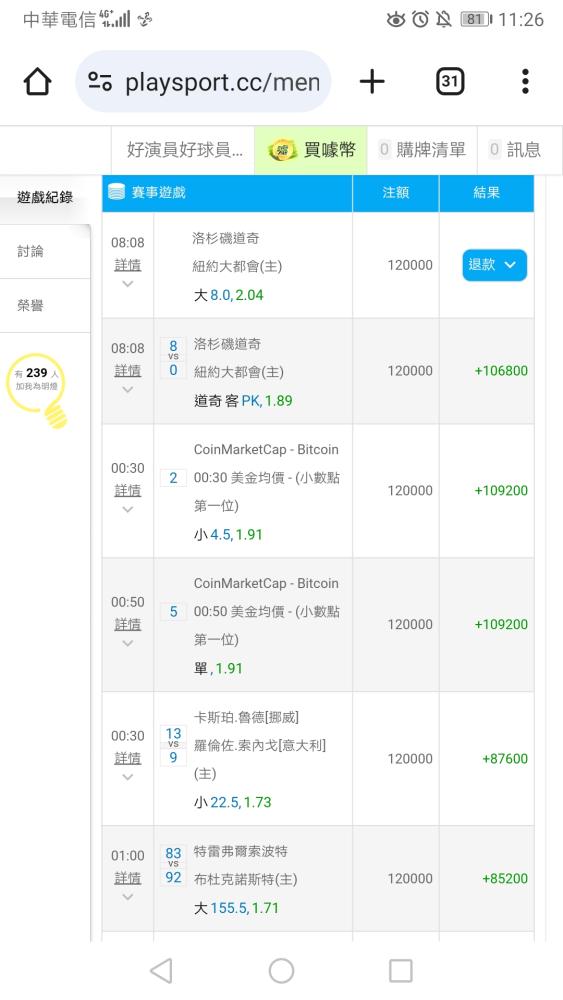Open the 退款 refund dropdown
Screen dimensions: 563x1000
pos(494,265)
